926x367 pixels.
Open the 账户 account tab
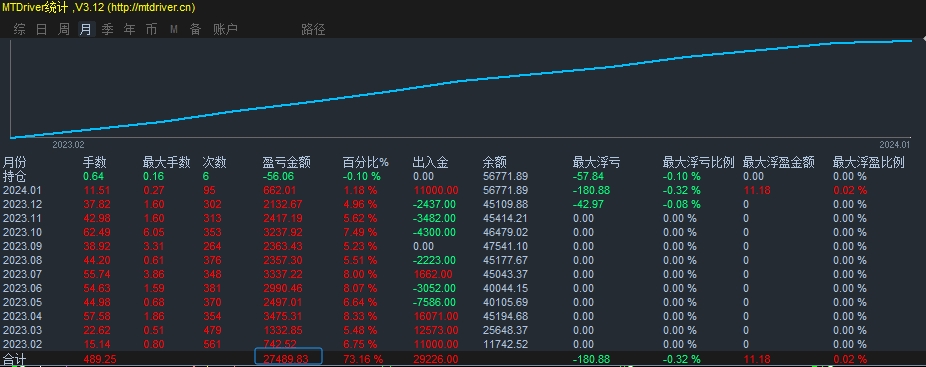click(225, 30)
